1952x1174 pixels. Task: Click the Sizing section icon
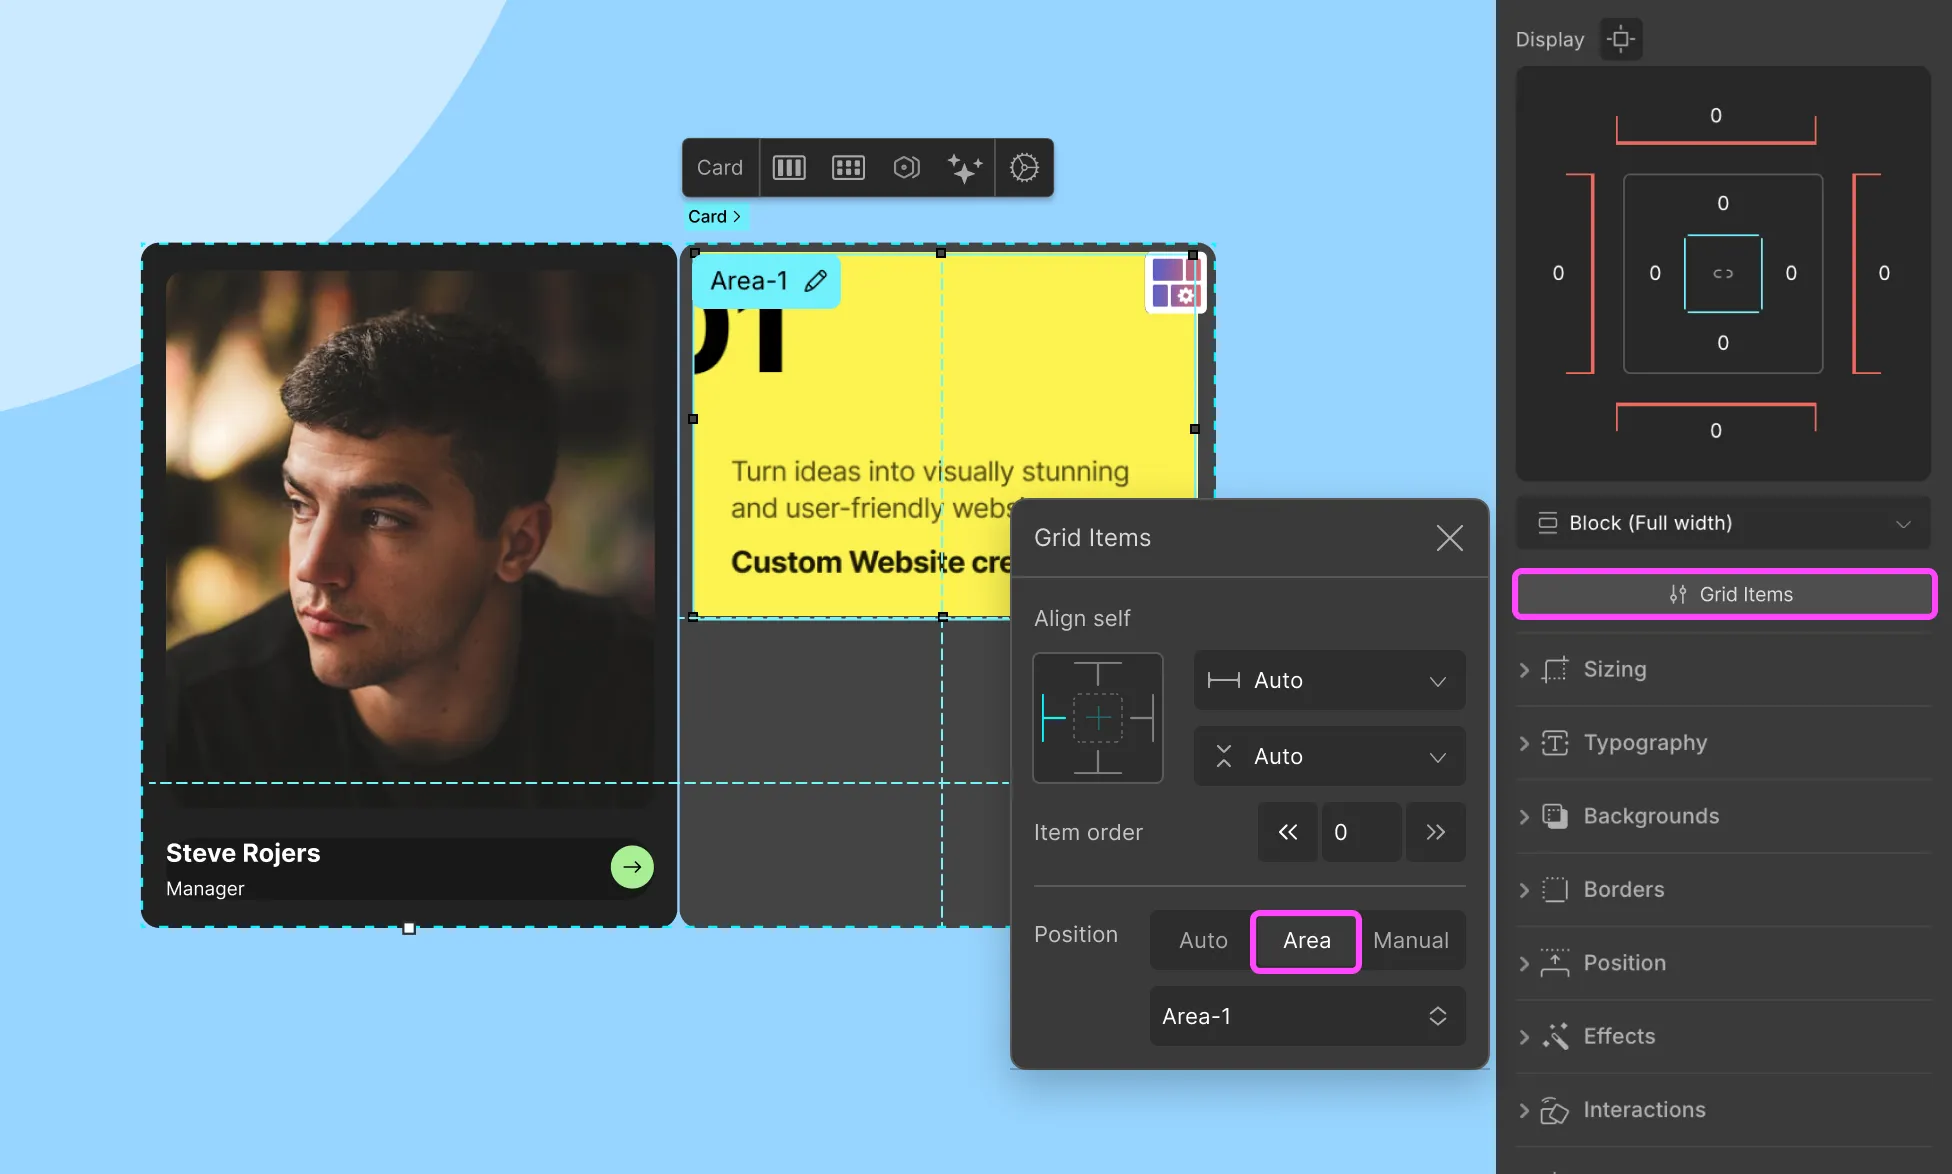click(x=1555, y=669)
